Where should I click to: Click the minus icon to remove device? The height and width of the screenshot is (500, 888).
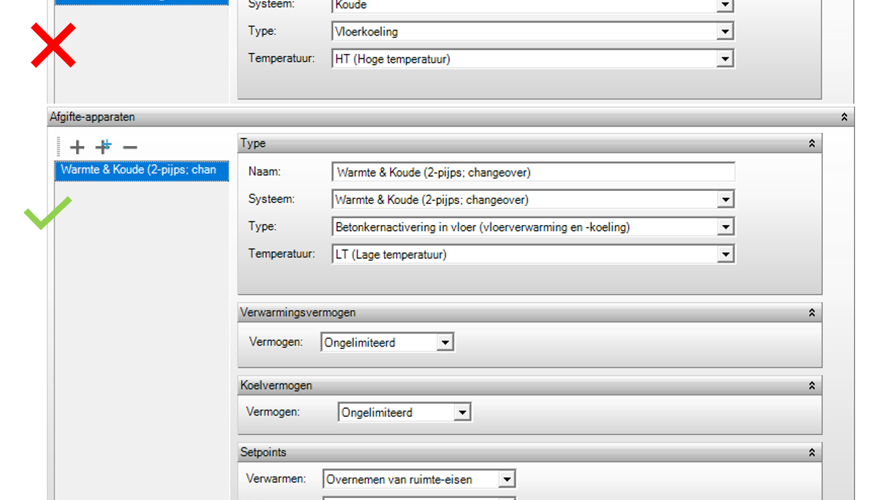pos(129,147)
